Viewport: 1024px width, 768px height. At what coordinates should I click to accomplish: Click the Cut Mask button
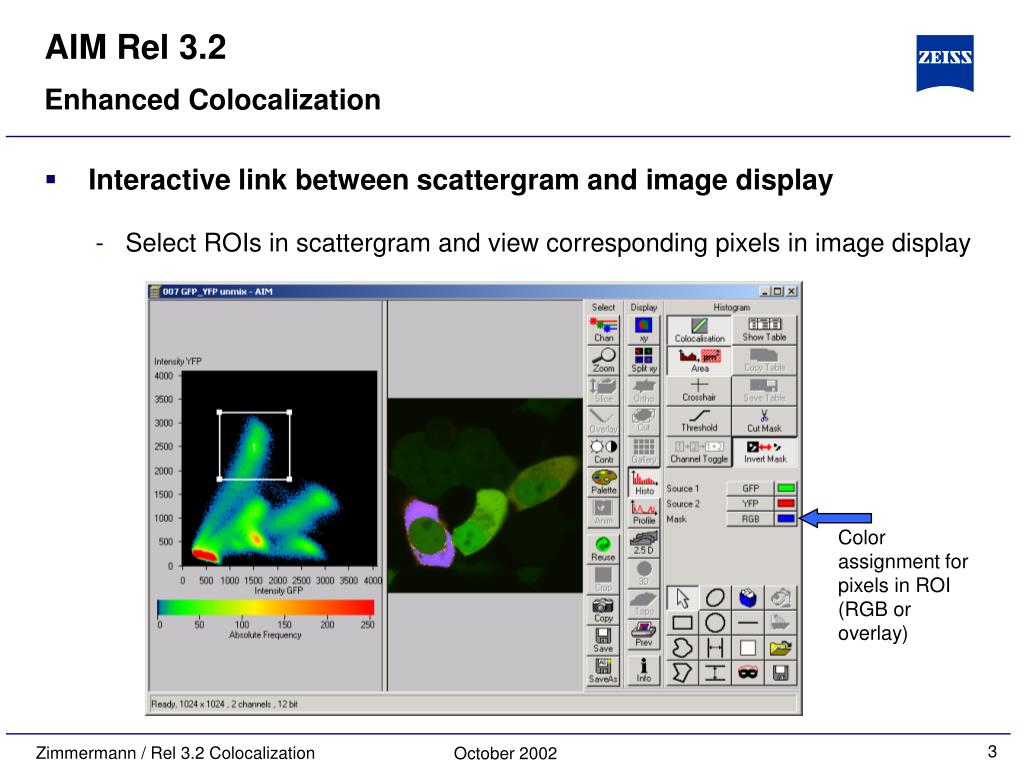tap(765, 421)
